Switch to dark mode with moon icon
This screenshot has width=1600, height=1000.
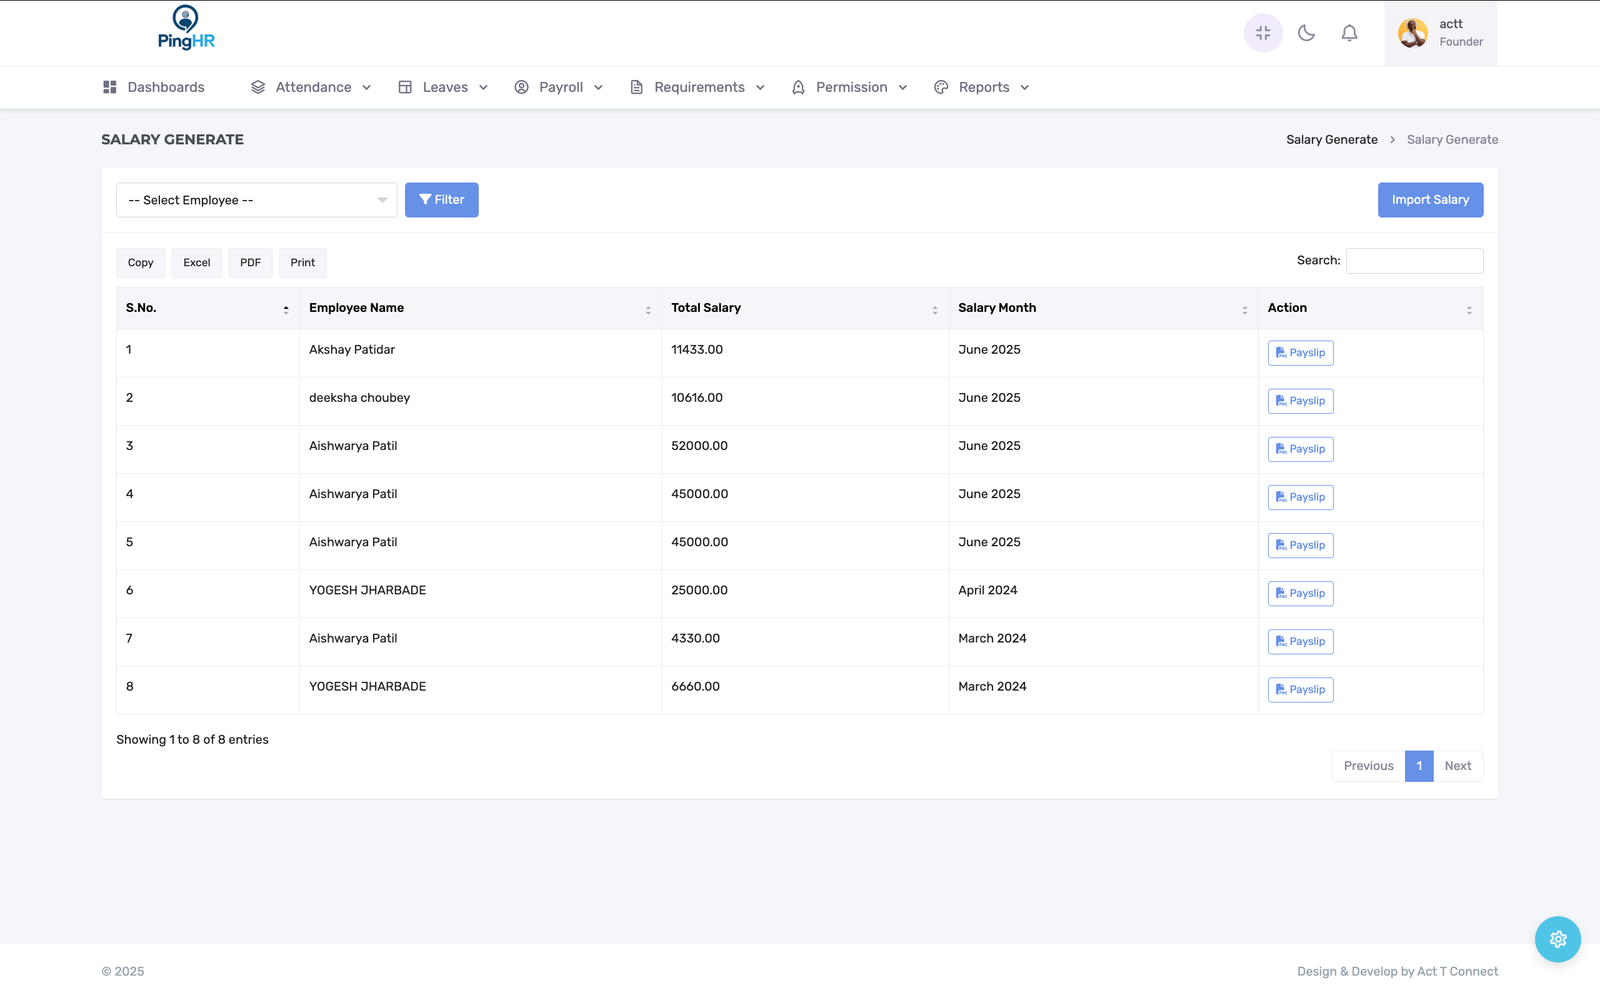click(x=1306, y=33)
